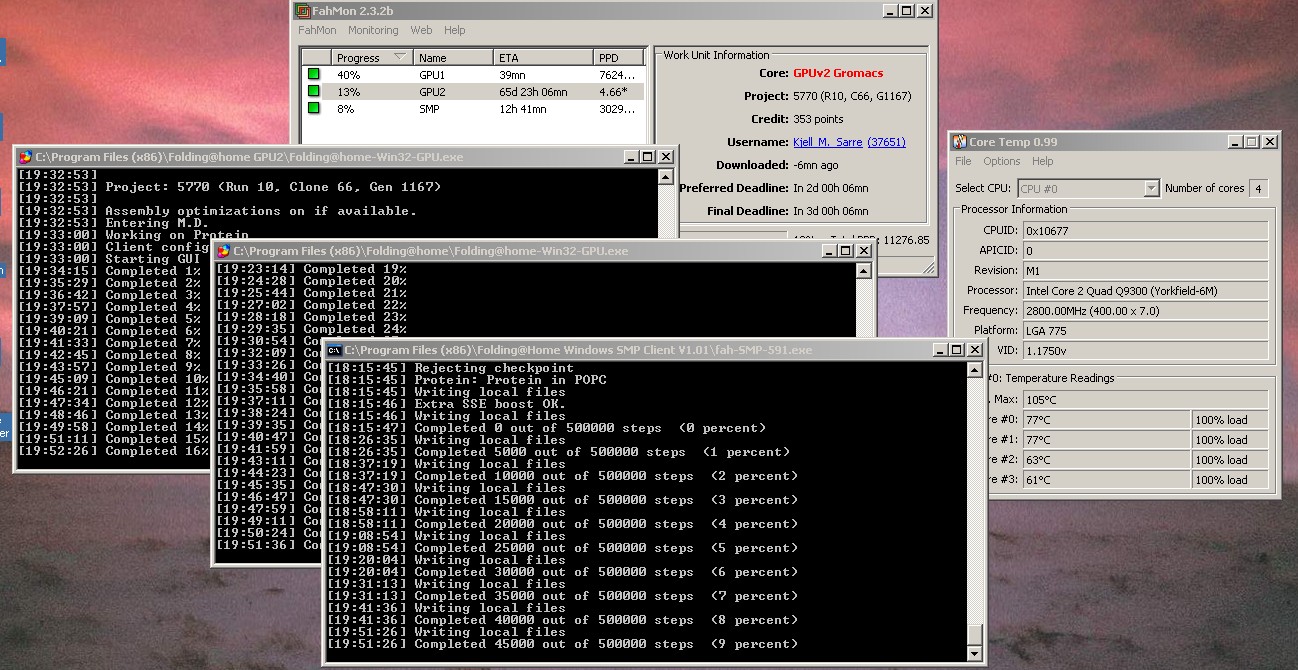1298x670 pixels.
Task: Sort clients by the PPD column header
Action: (618, 58)
